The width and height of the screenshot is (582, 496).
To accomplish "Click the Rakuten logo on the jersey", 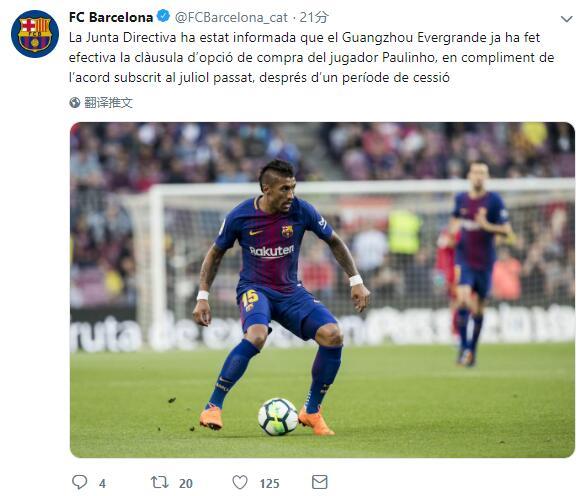I will [x=272, y=251].
